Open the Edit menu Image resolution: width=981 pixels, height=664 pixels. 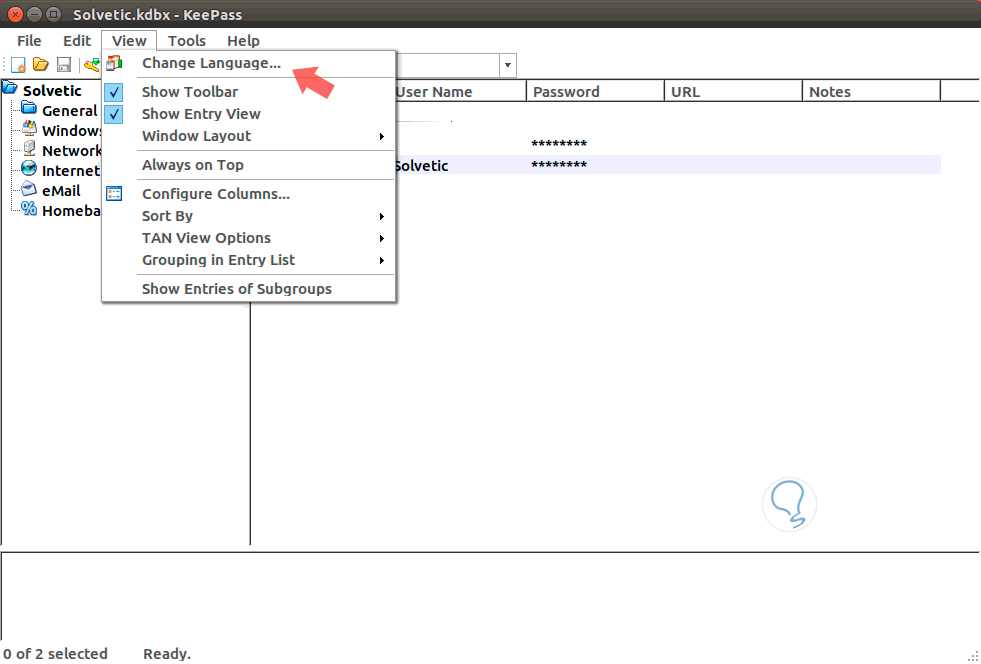(x=77, y=41)
